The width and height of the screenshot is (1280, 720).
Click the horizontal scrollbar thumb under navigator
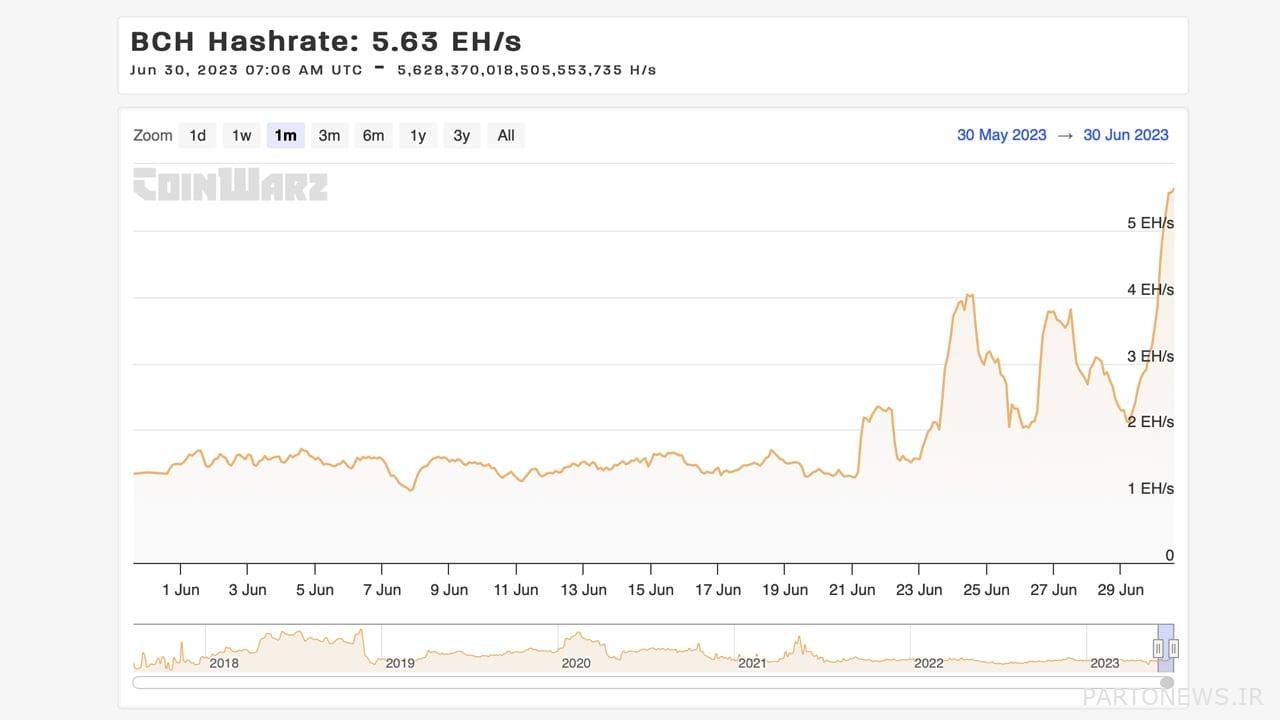pyautogui.click(x=1166, y=683)
